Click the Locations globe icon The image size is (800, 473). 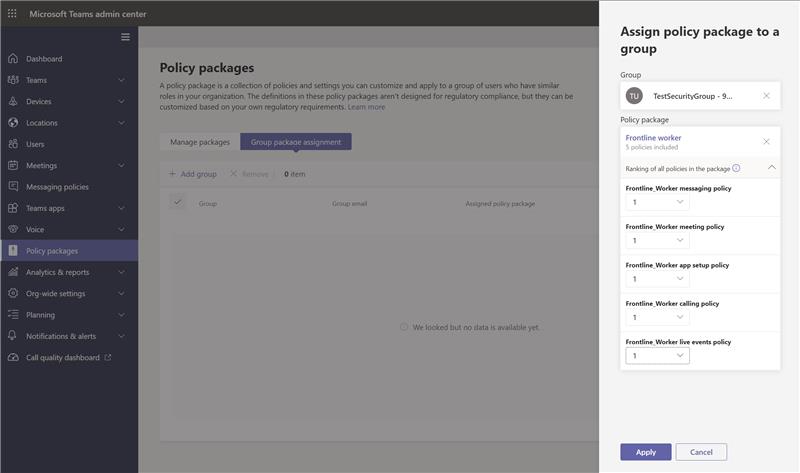tap(13, 123)
